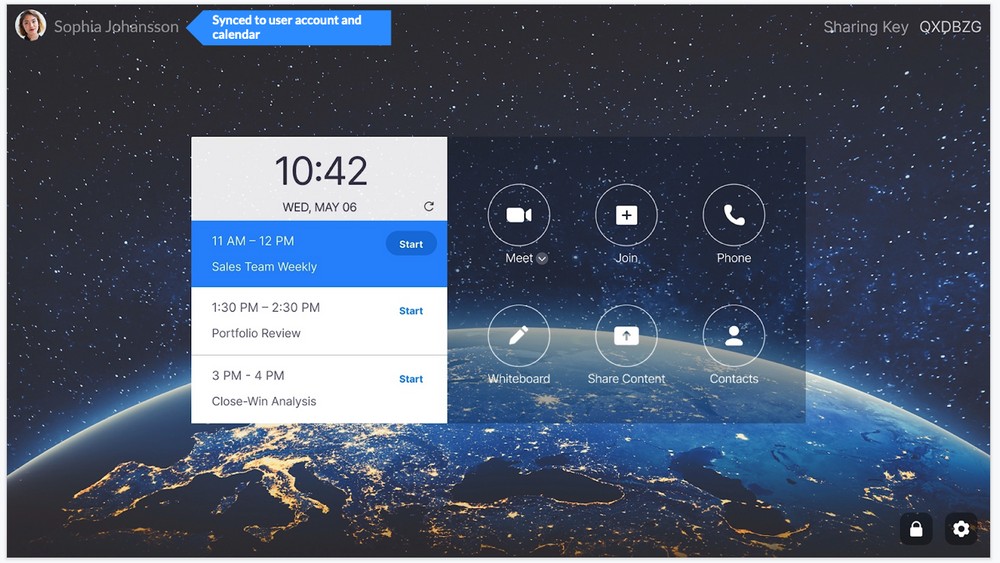Image resolution: width=1000 pixels, height=563 pixels.
Task: Click the Whiteboard label text
Action: 518,379
